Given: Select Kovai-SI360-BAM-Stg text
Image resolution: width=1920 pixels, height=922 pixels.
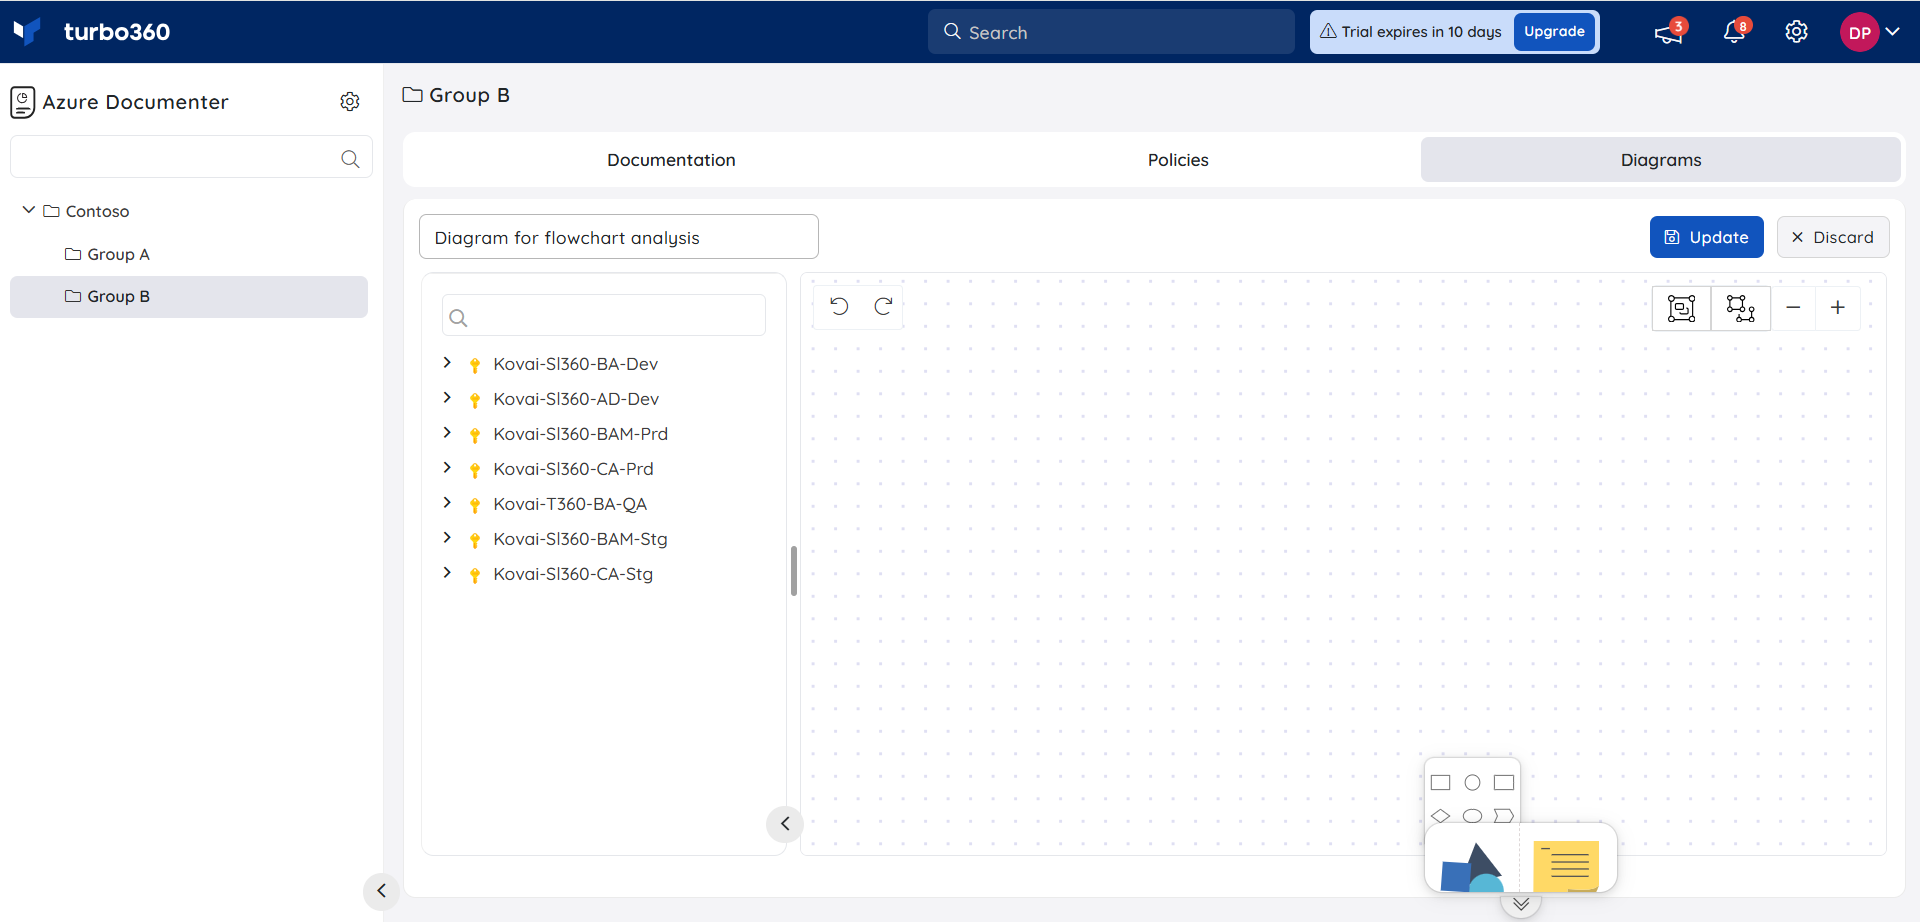Looking at the screenshot, I should click(x=580, y=539).
